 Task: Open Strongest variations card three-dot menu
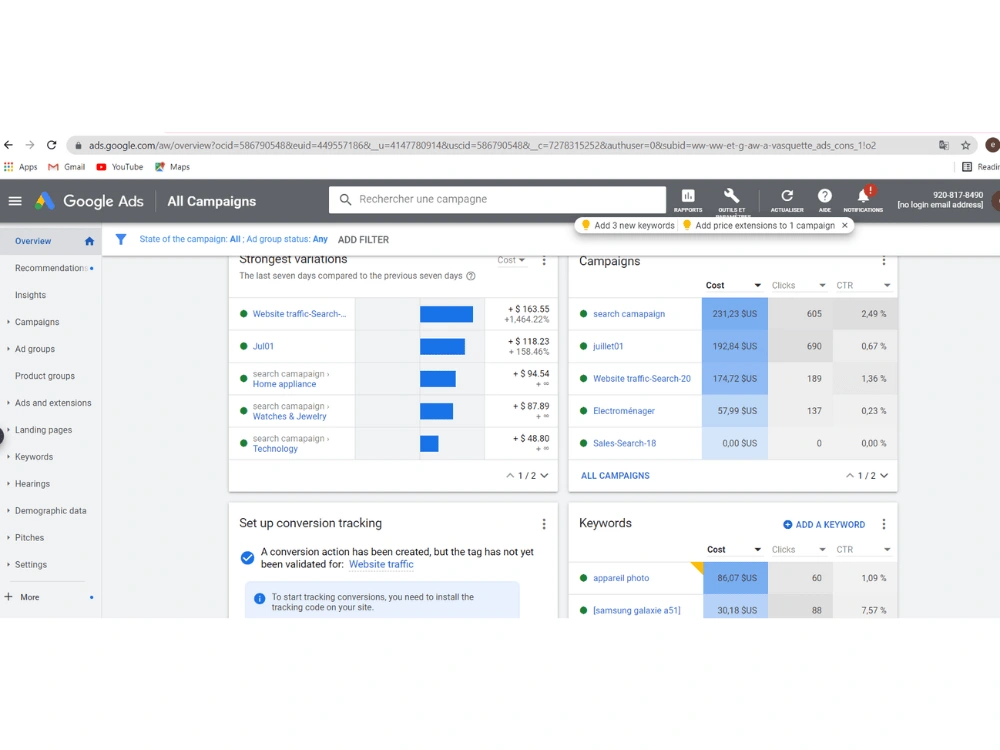pos(544,260)
